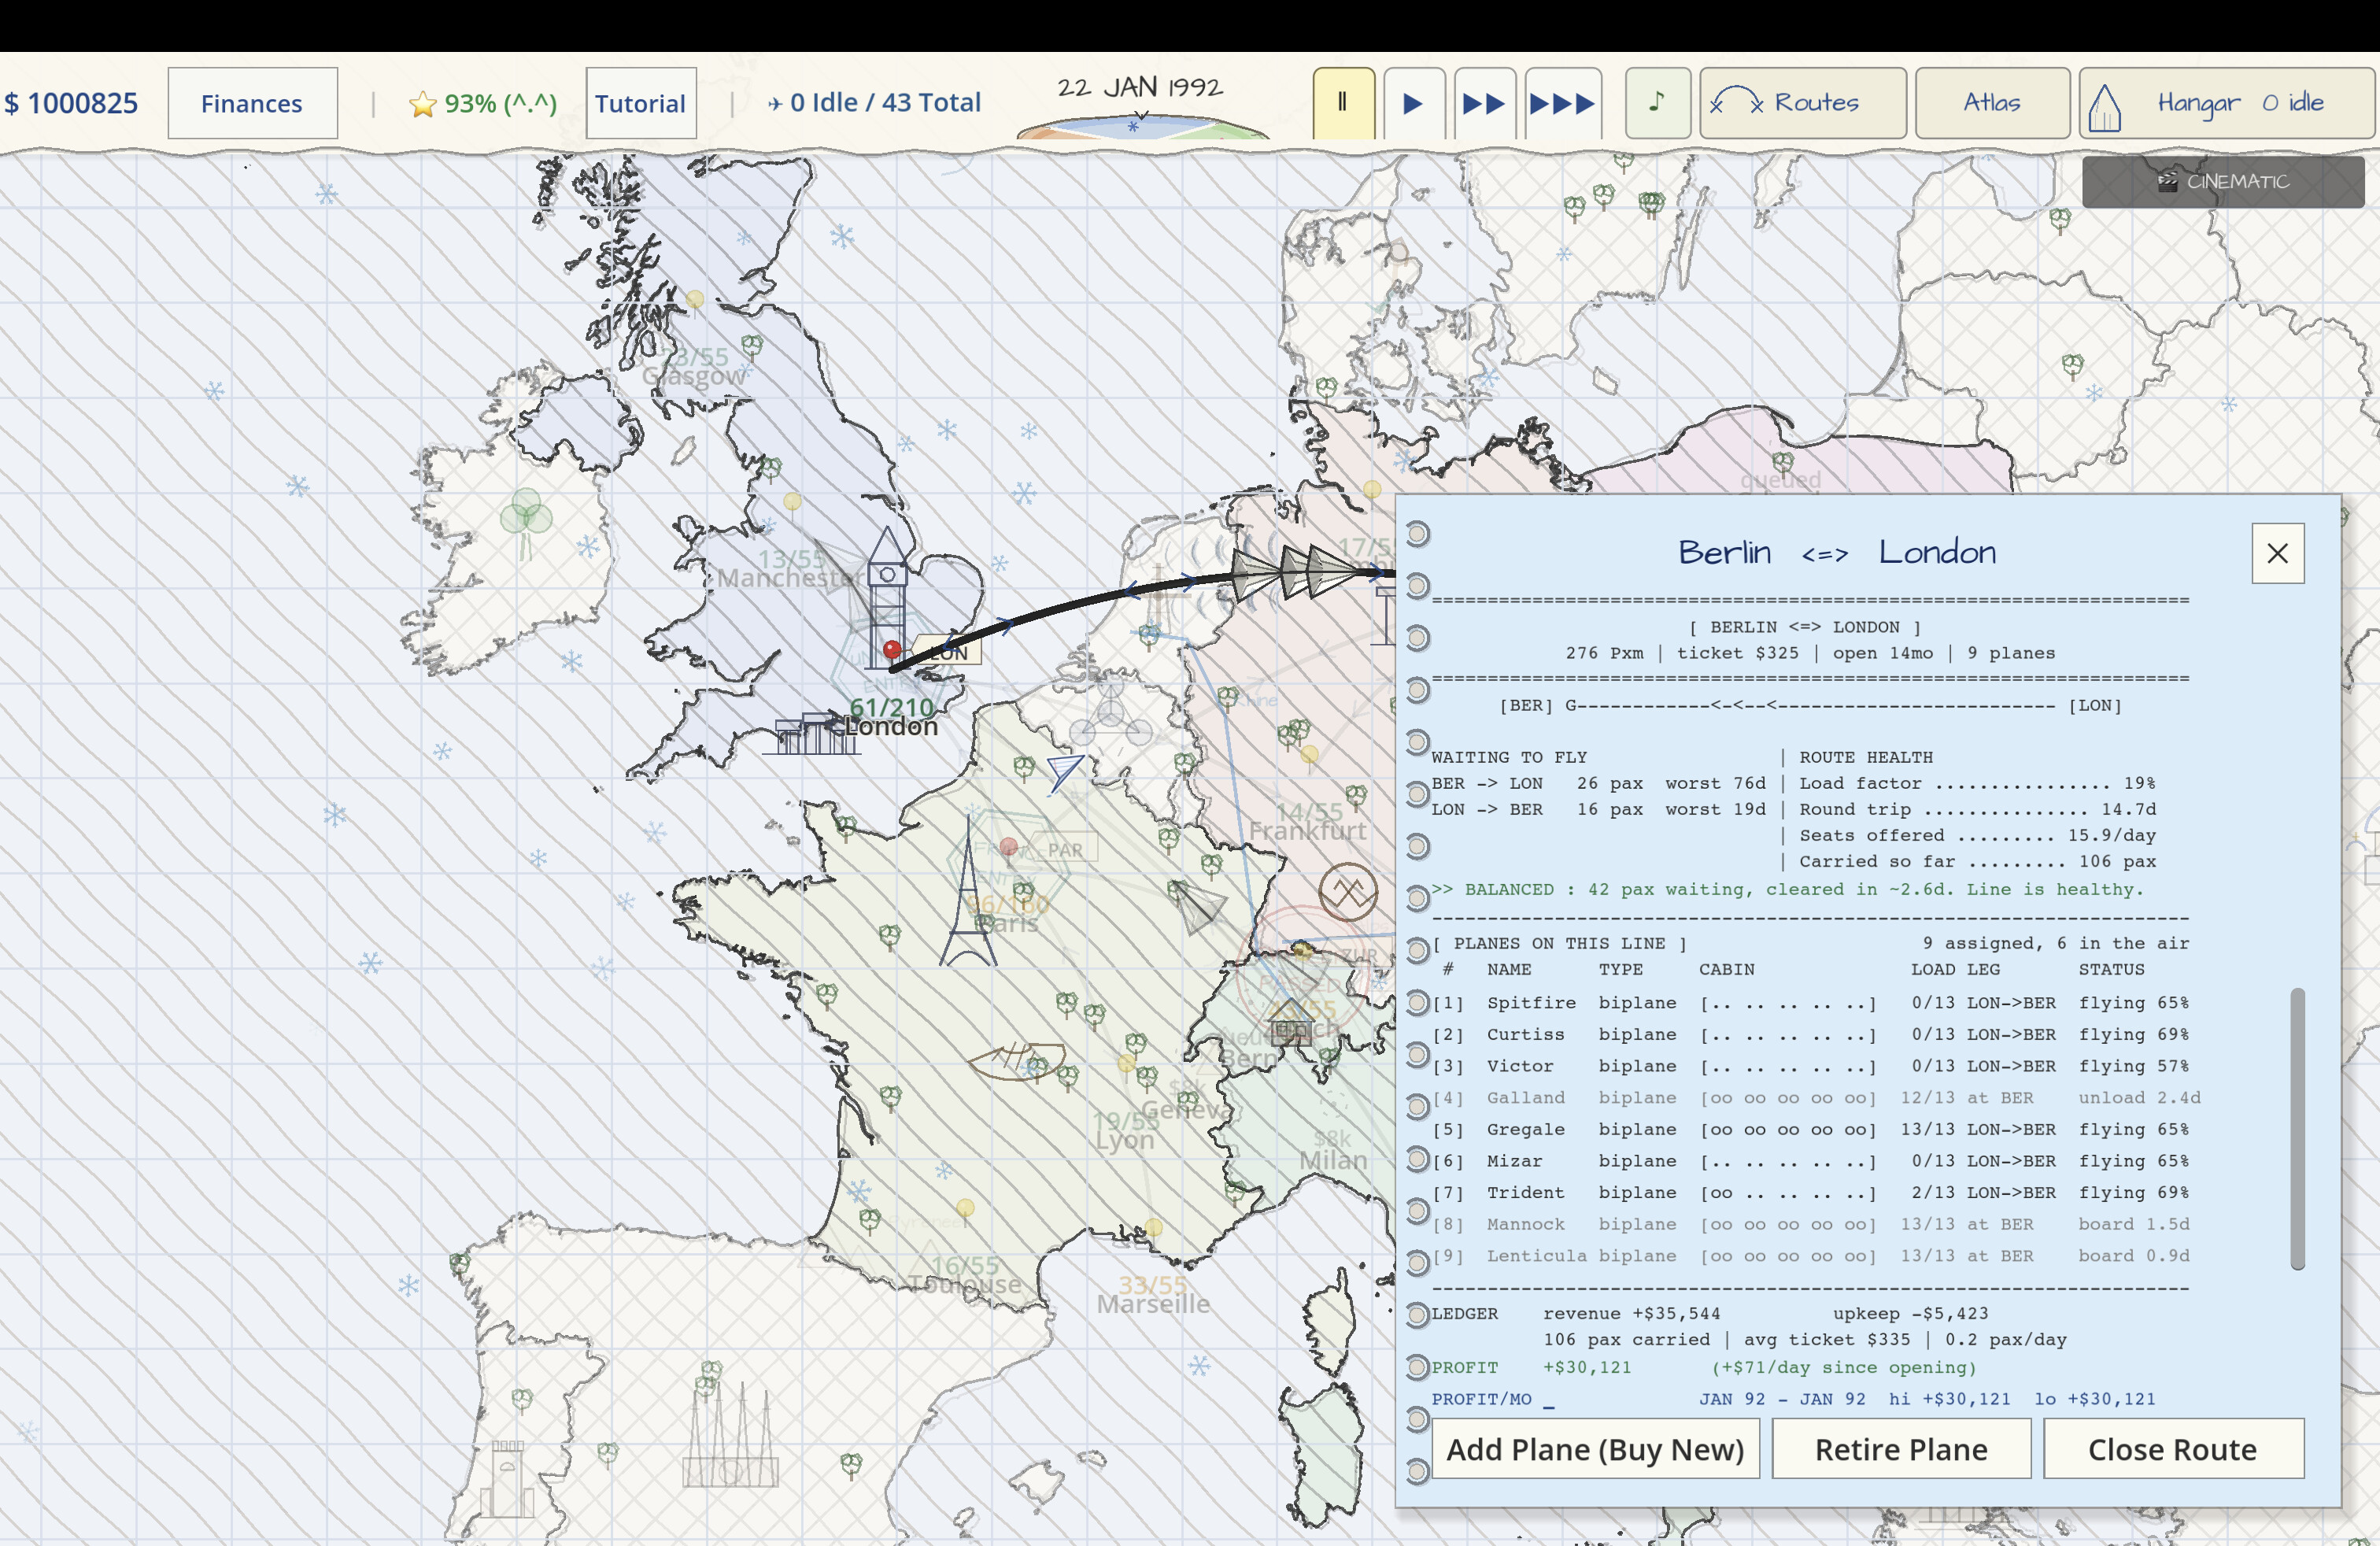Select the London city label
2380x1546 pixels.
(x=891, y=726)
